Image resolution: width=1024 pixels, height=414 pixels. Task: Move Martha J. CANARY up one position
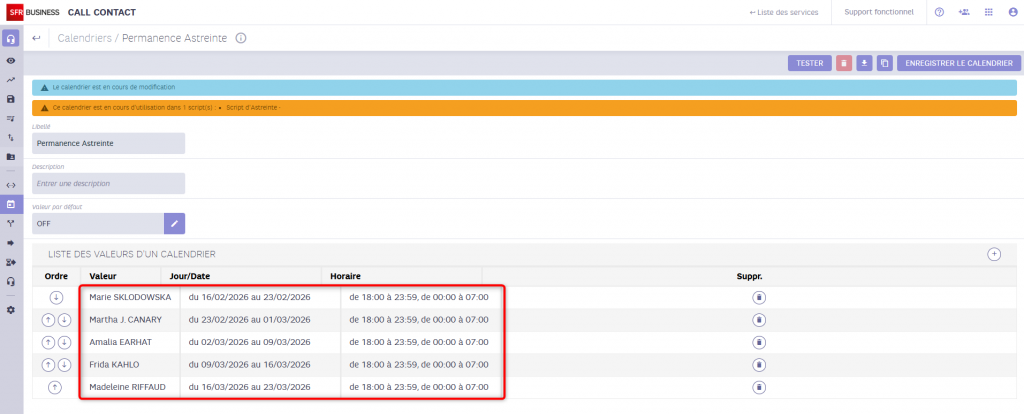coord(47,320)
